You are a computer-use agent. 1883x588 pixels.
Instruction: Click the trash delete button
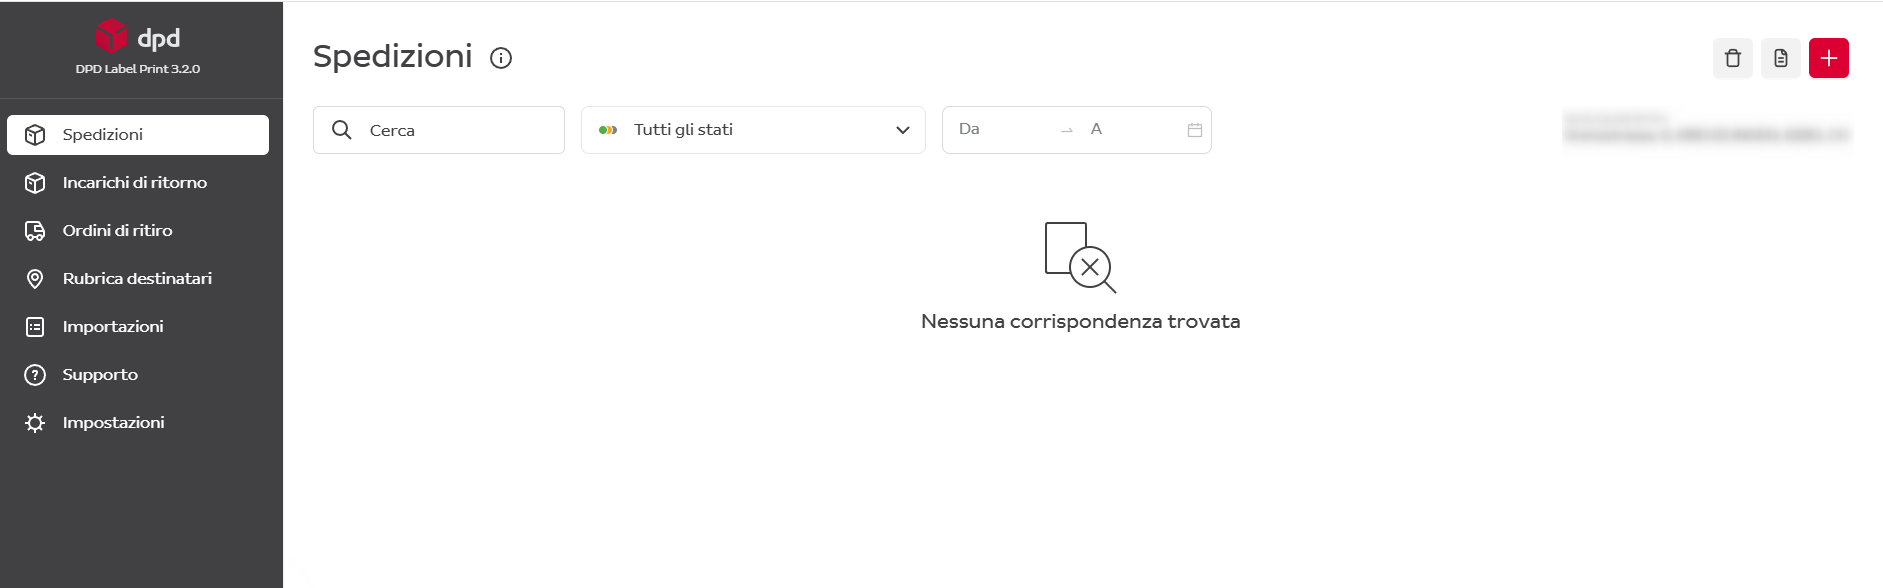1733,58
